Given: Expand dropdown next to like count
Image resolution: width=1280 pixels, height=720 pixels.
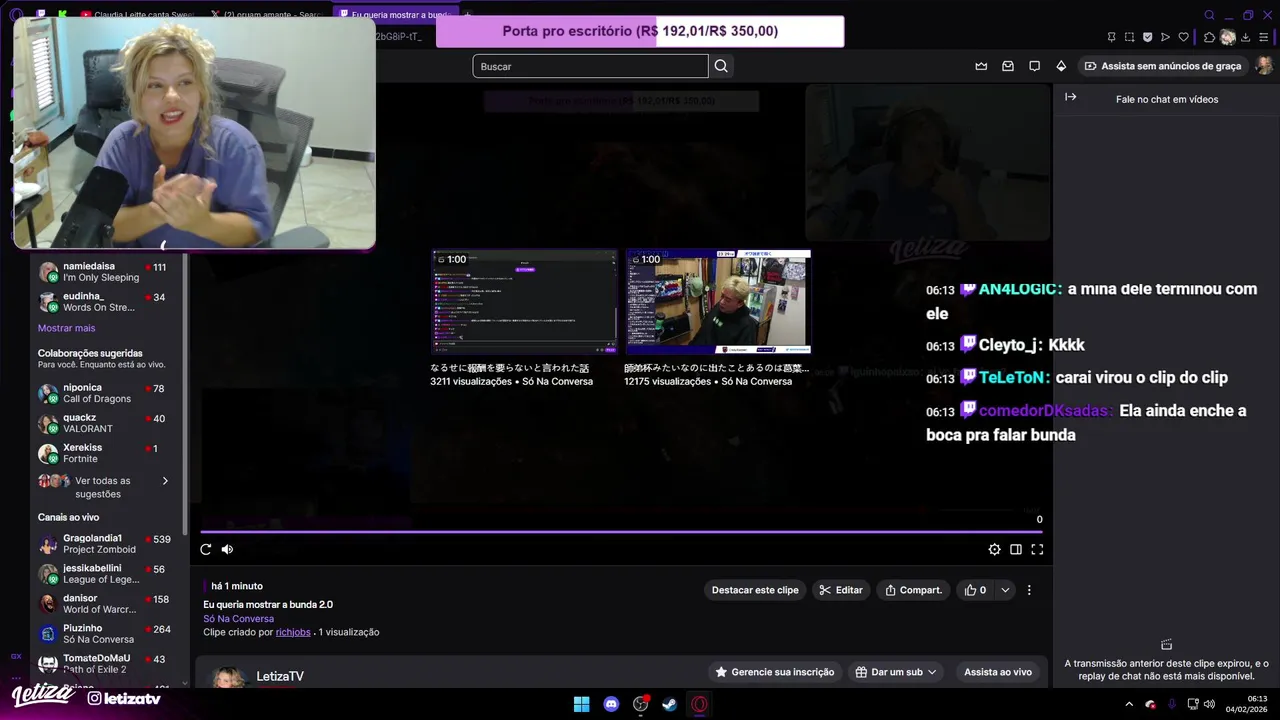Looking at the screenshot, I should point(1005,590).
